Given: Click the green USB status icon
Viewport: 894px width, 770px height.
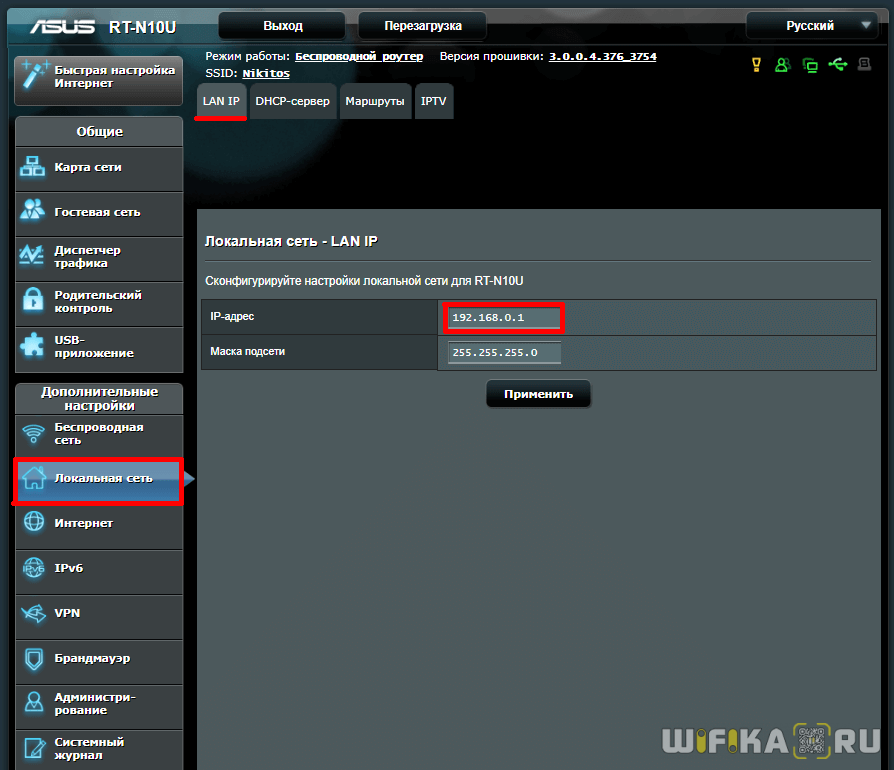Looking at the screenshot, I should [837, 65].
